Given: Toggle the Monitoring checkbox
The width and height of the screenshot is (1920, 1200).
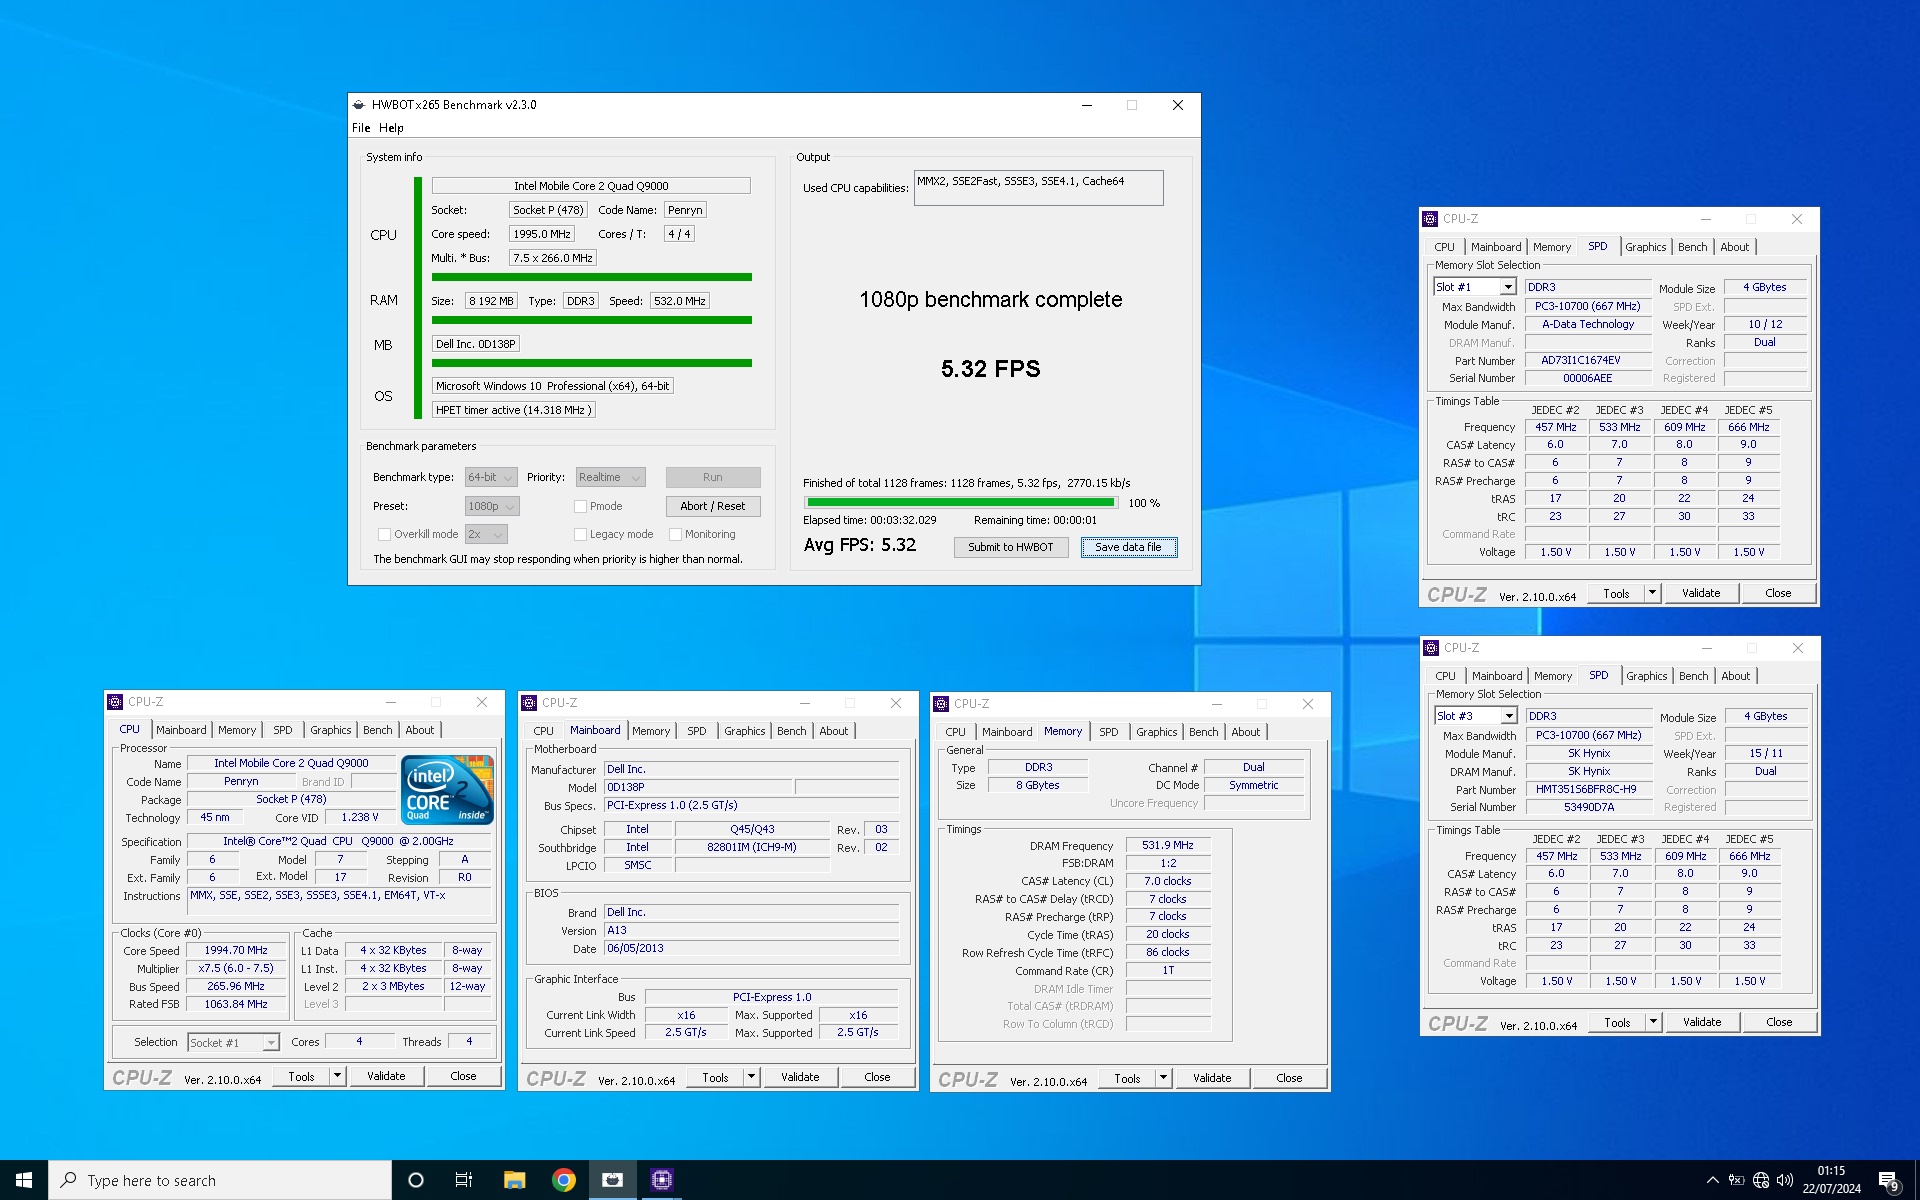Looking at the screenshot, I should click(675, 535).
